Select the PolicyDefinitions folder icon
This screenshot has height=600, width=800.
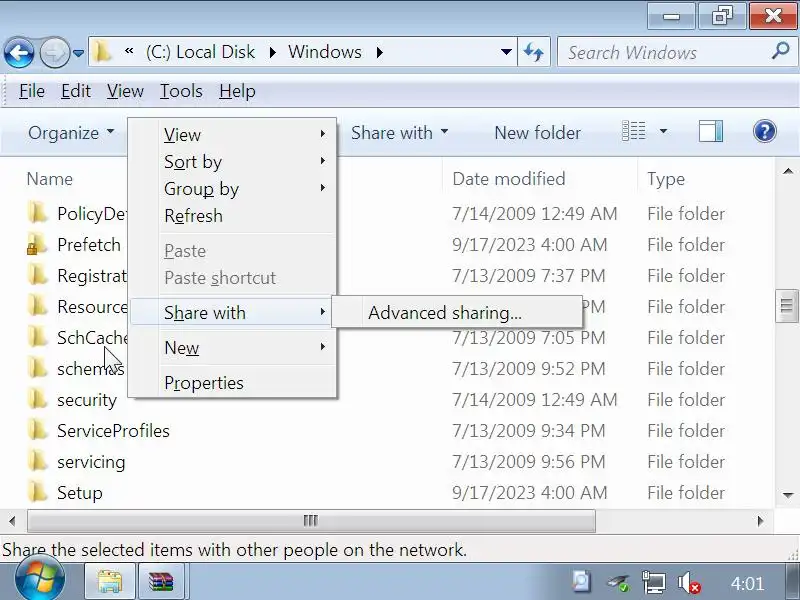click(x=37, y=213)
